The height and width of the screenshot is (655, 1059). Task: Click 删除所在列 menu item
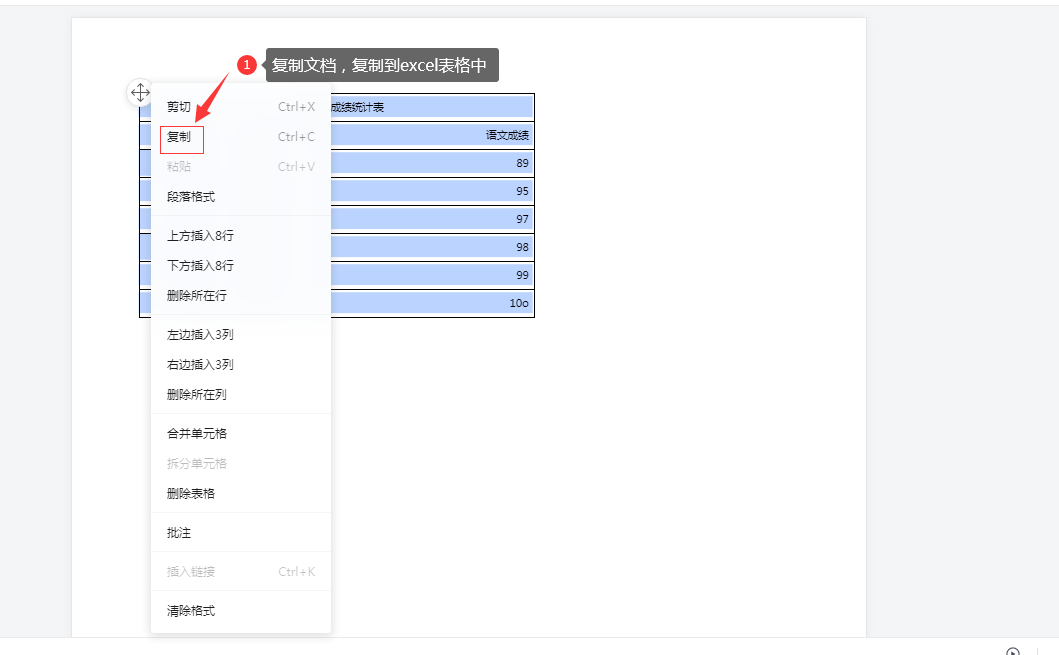[x=240, y=394]
